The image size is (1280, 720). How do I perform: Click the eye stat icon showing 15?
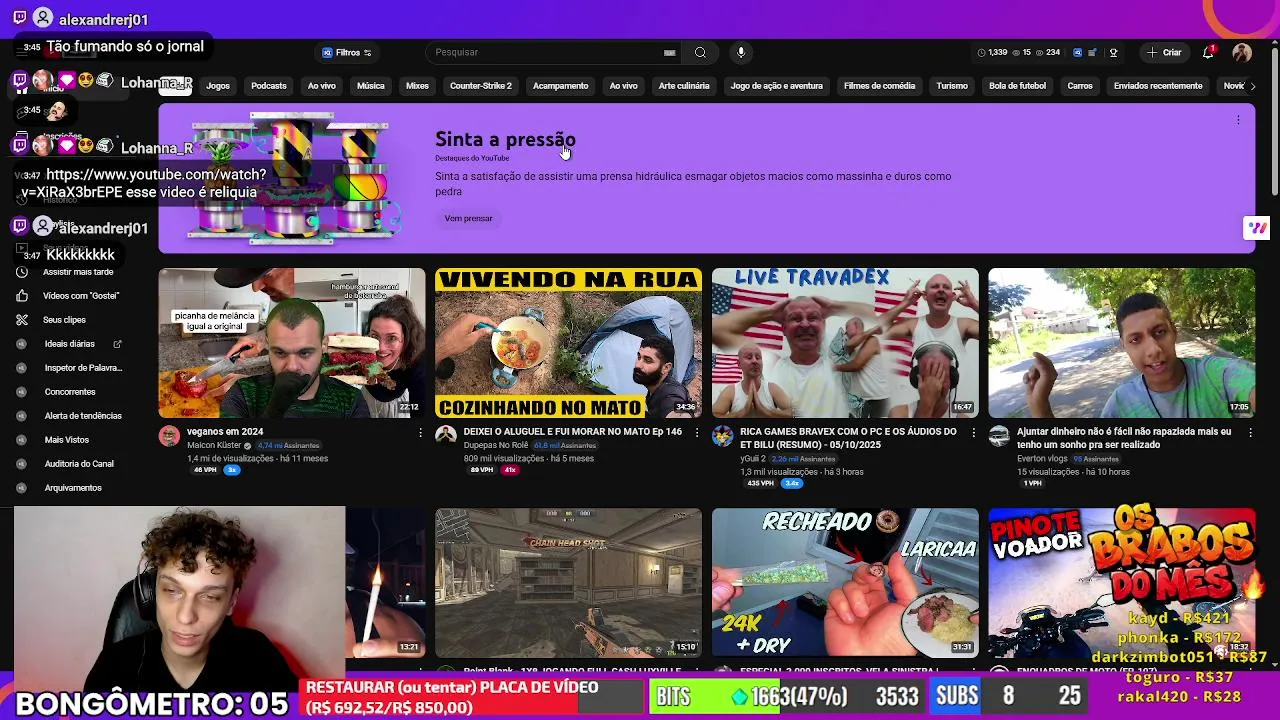coord(1016,53)
